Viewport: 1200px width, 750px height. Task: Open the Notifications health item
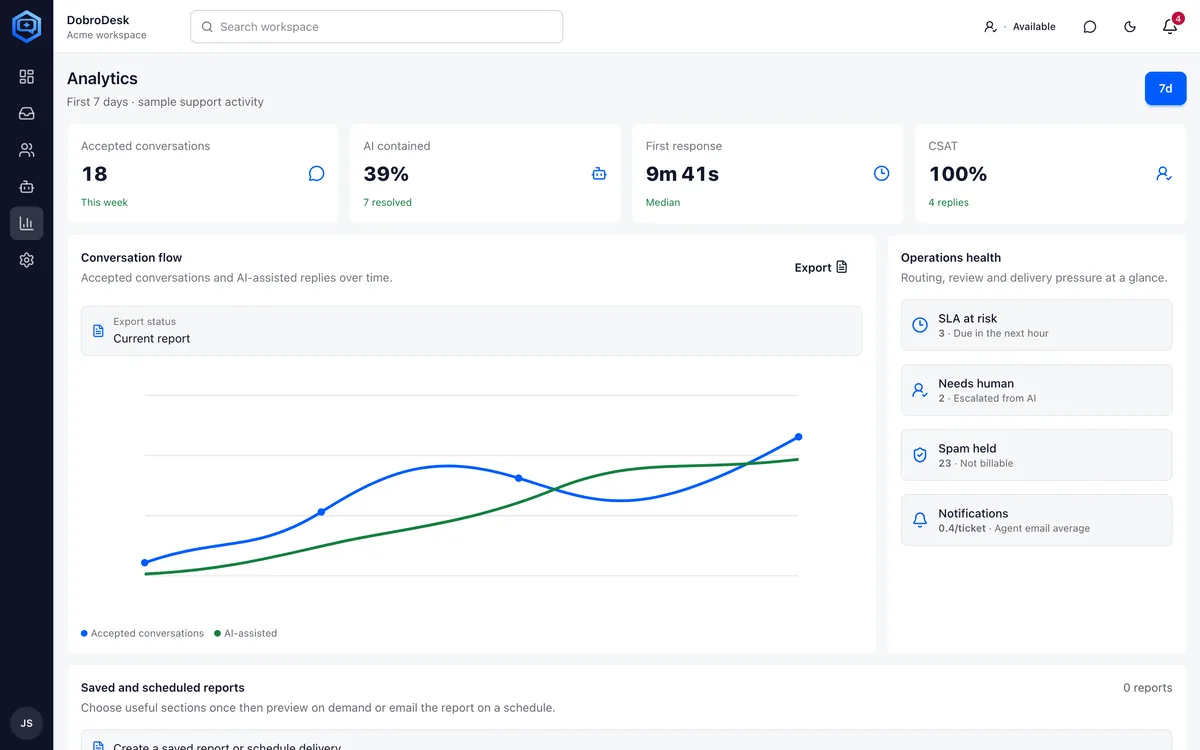pyautogui.click(x=1036, y=520)
